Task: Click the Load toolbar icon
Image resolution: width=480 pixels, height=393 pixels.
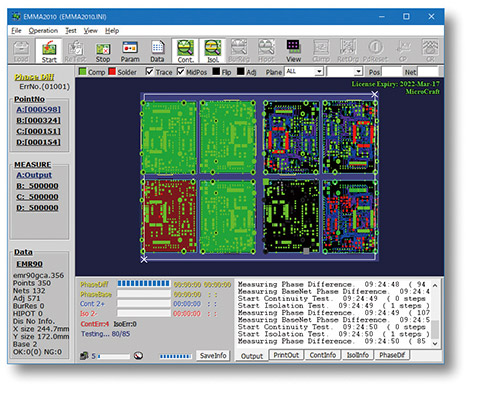Action: [21, 51]
